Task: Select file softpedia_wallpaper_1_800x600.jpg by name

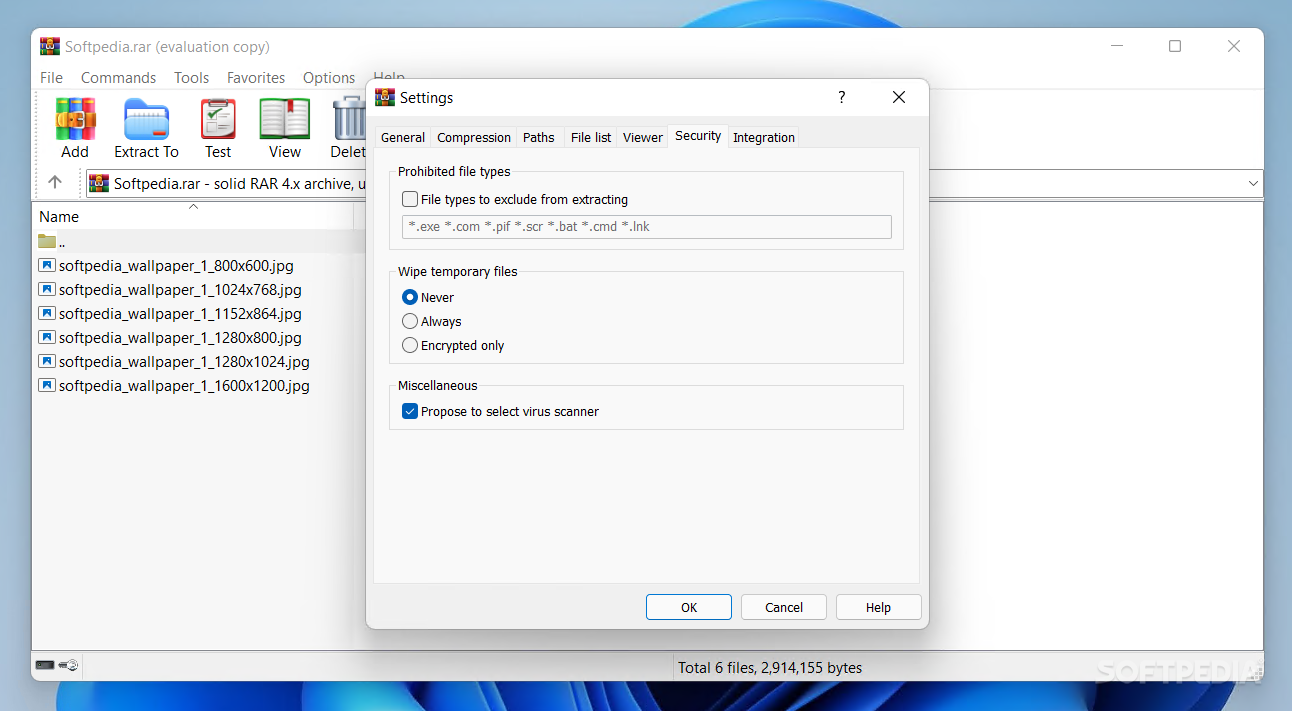Action: click(x=176, y=265)
